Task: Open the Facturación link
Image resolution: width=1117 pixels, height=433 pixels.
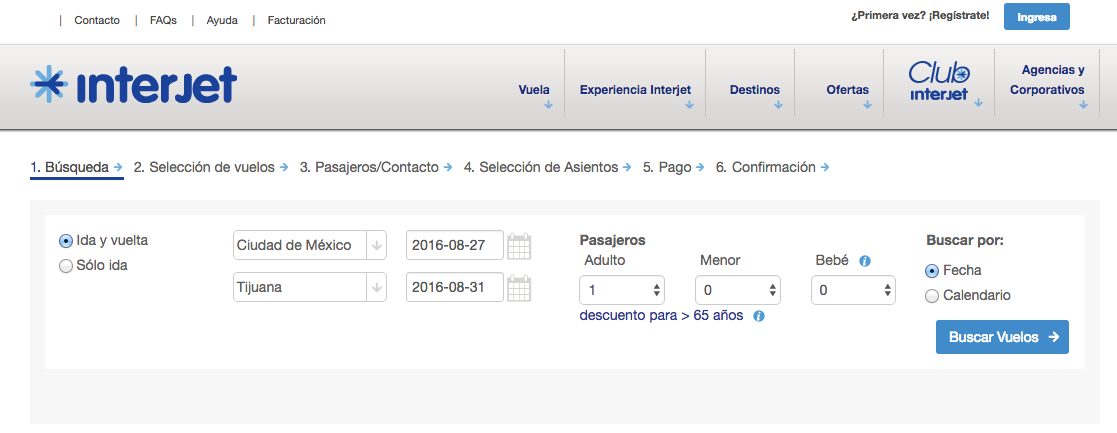Action: click(296, 21)
